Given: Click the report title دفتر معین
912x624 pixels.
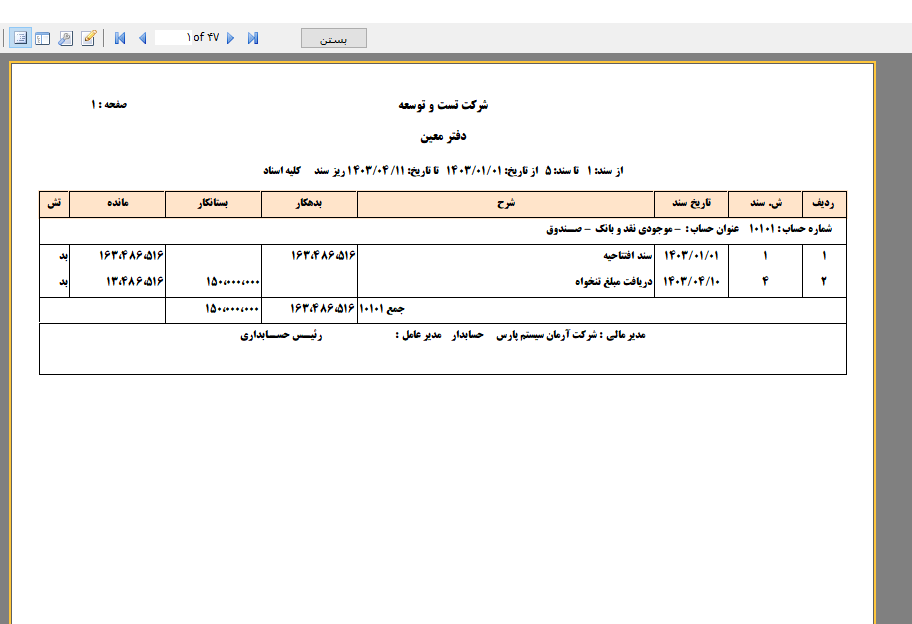Looking at the screenshot, I should pyautogui.click(x=443, y=136).
